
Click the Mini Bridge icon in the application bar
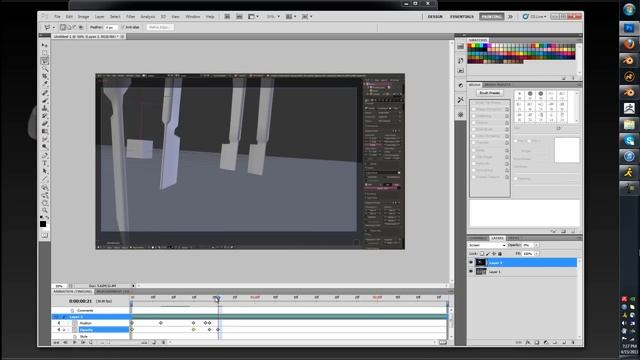coord(239,16)
